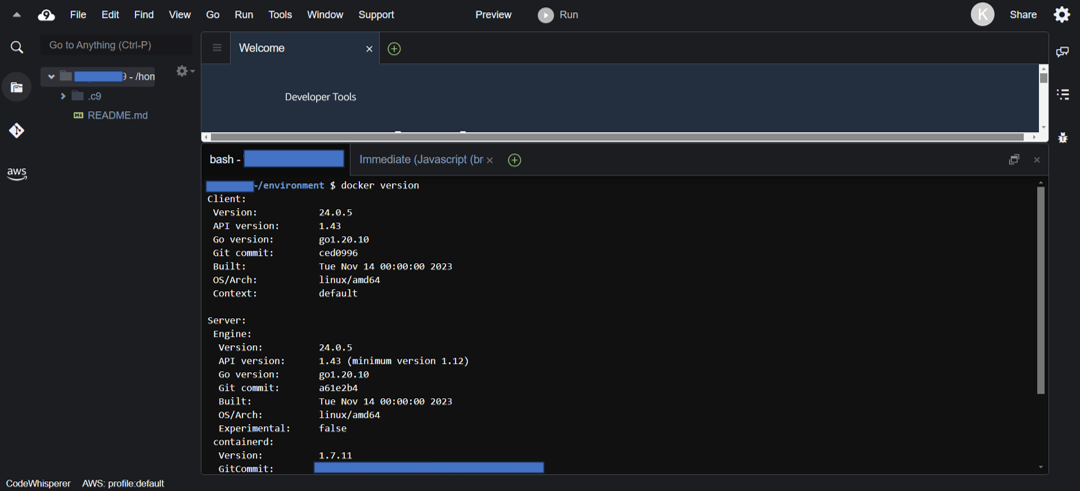This screenshot has width=1080, height=491.
Task: Open the Source Control git icon
Action: coord(17,130)
